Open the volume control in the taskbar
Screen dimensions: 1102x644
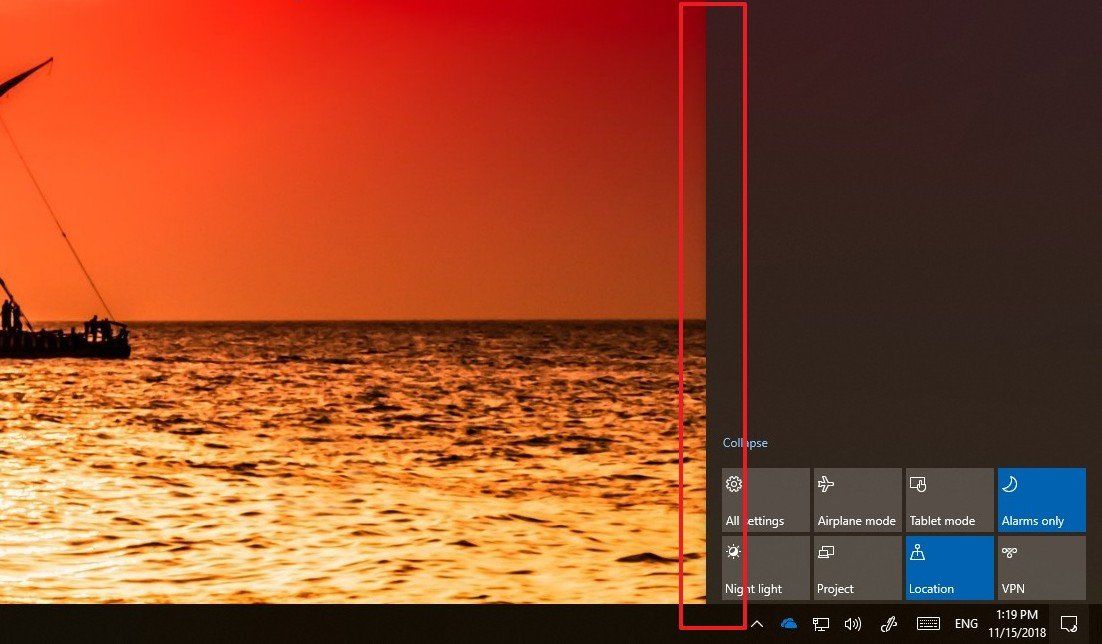click(x=853, y=623)
